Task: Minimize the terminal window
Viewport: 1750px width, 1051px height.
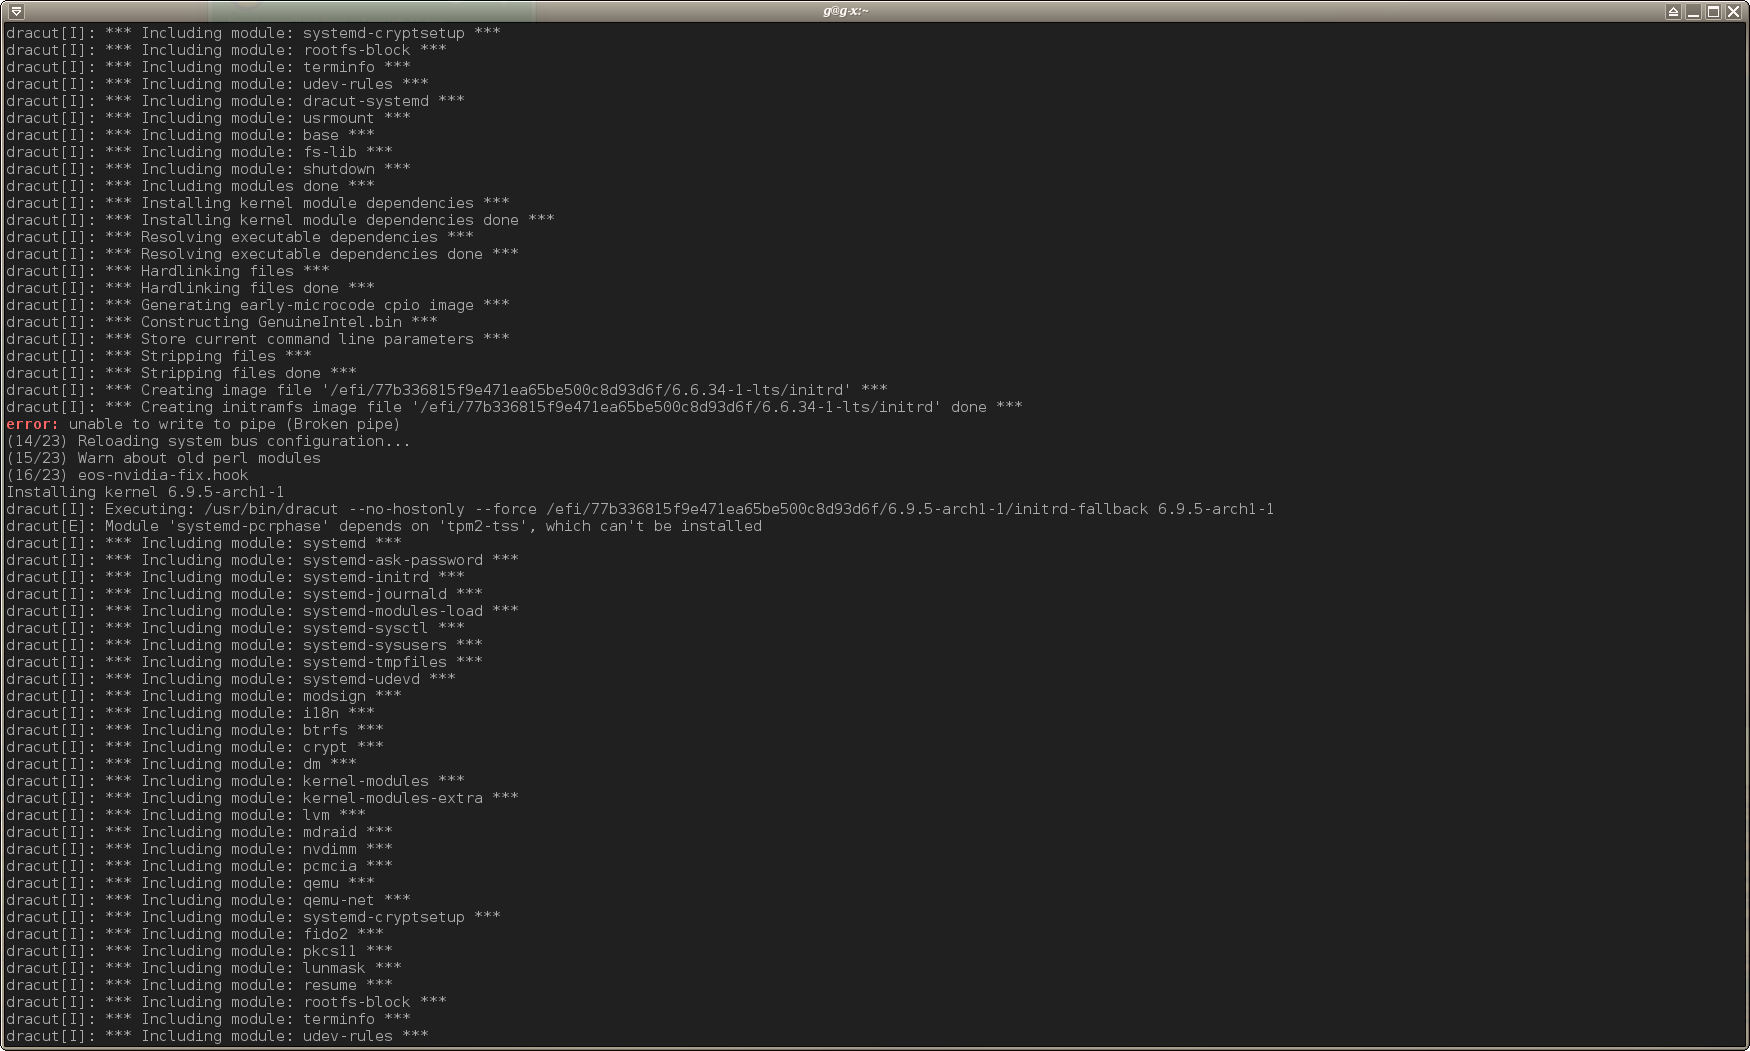Action: pyautogui.click(x=1693, y=11)
